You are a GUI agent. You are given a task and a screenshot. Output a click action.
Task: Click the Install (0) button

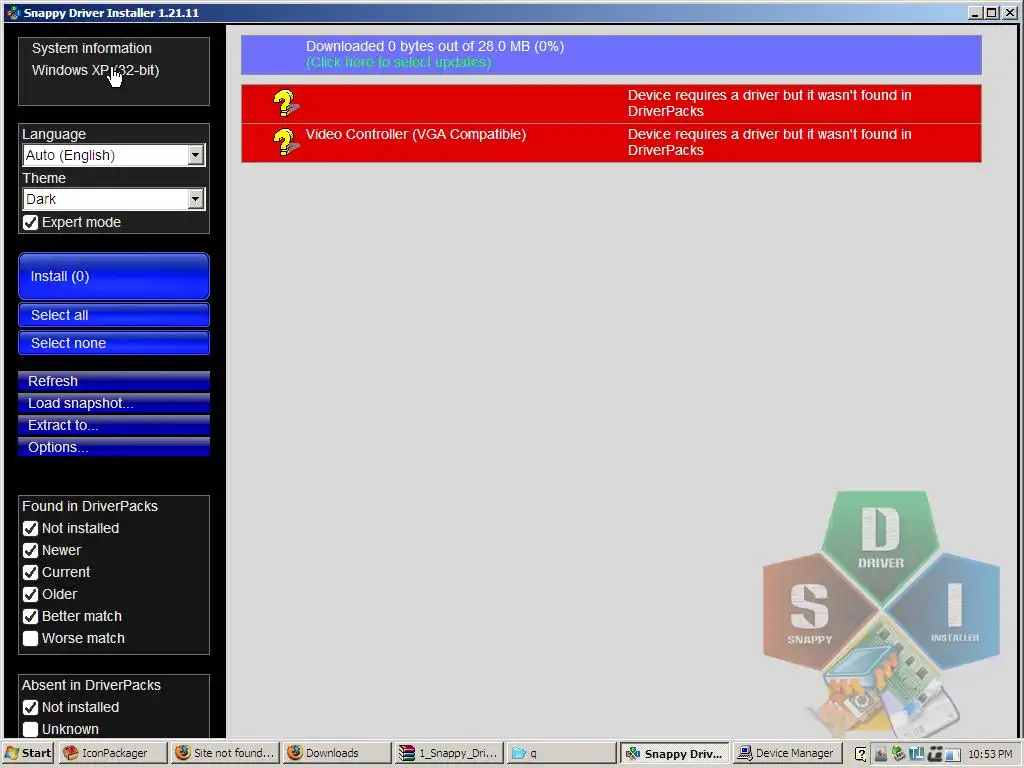click(x=114, y=276)
